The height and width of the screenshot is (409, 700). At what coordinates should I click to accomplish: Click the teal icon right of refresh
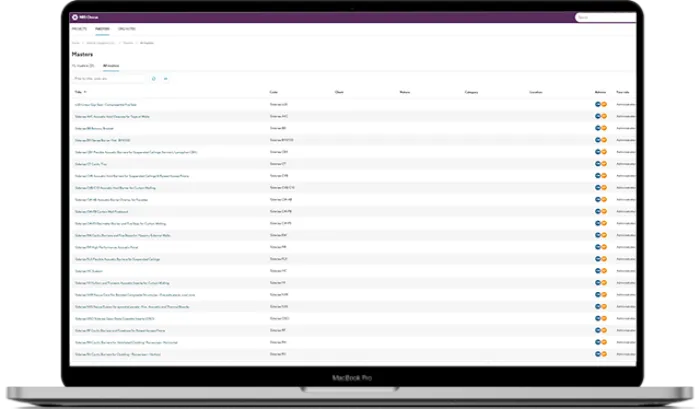[x=166, y=79]
